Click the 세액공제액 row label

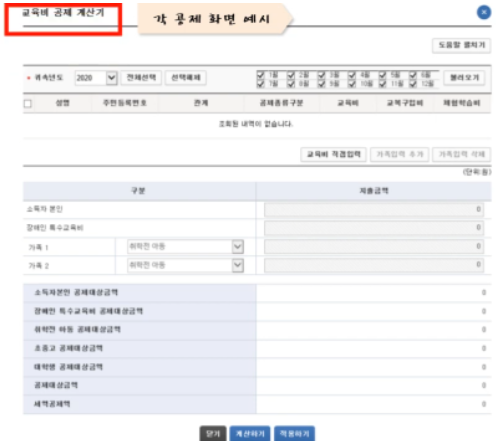[x=52, y=404]
